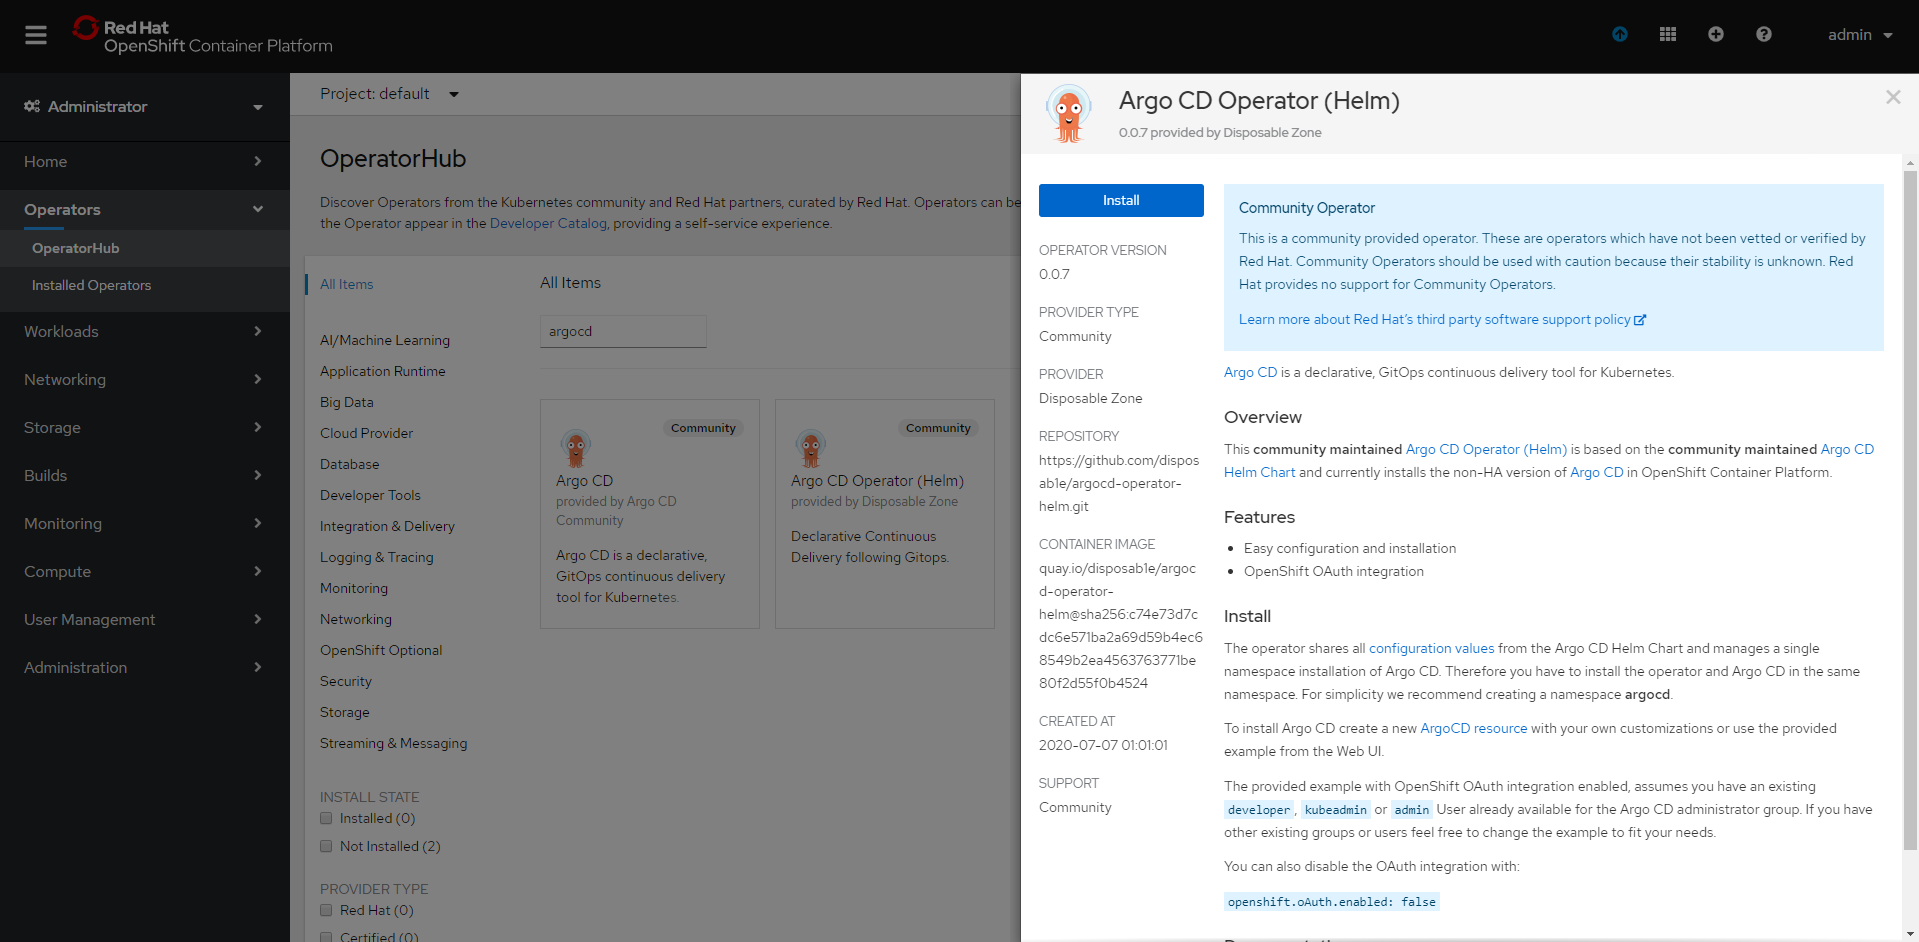Check the Red Hat (0) provider filter
Image resolution: width=1919 pixels, height=942 pixels.
326,910
